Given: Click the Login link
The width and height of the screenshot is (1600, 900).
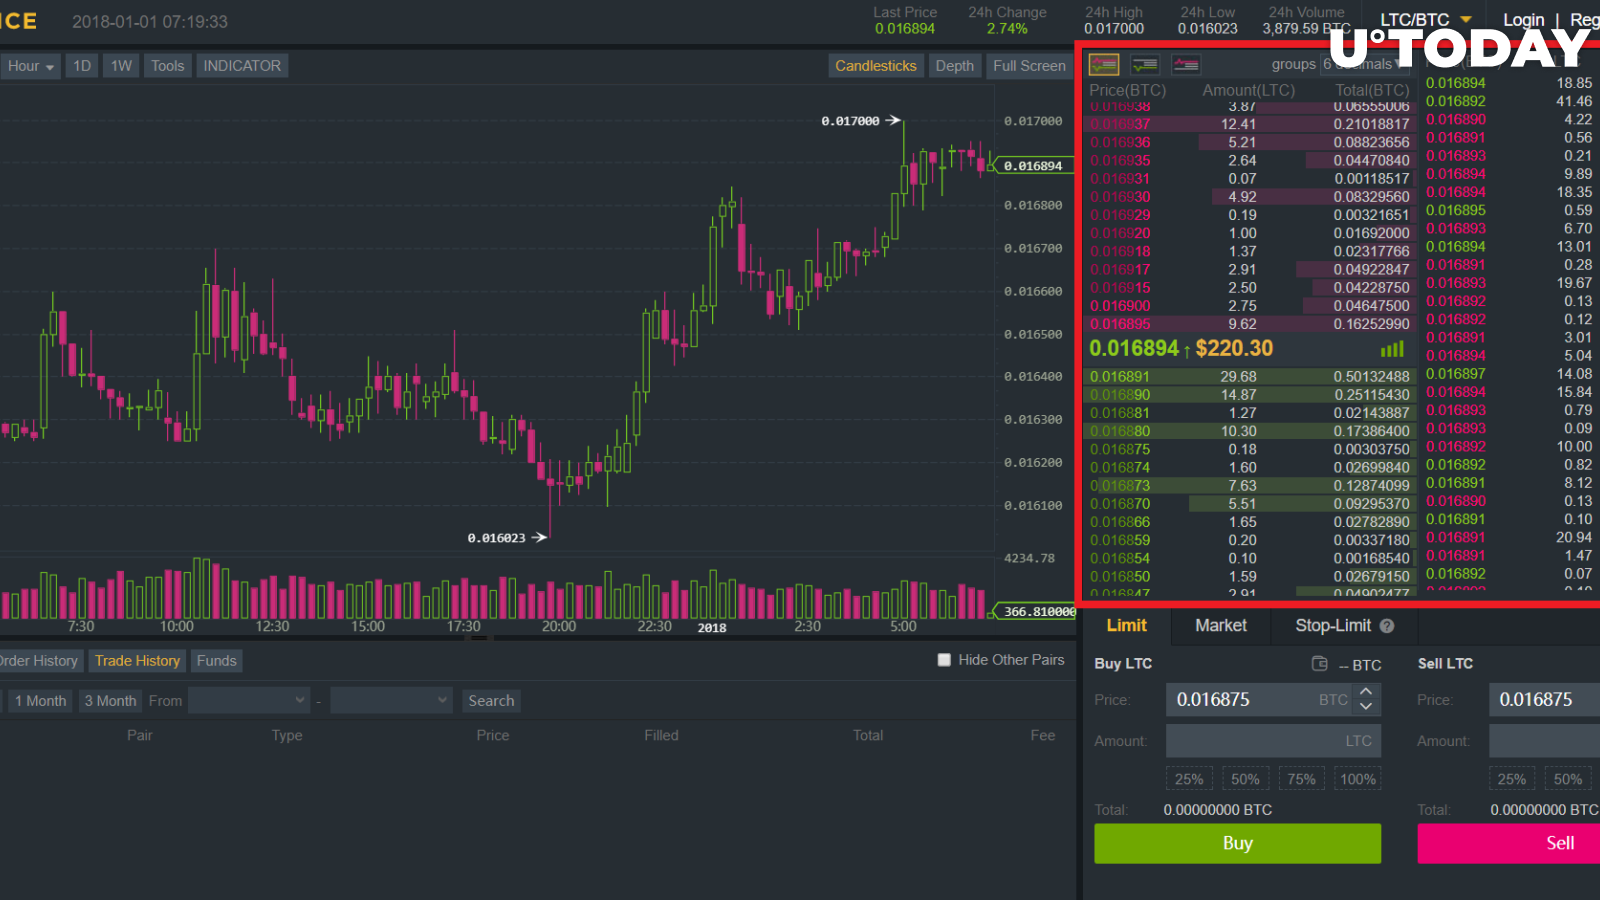Looking at the screenshot, I should [1523, 20].
